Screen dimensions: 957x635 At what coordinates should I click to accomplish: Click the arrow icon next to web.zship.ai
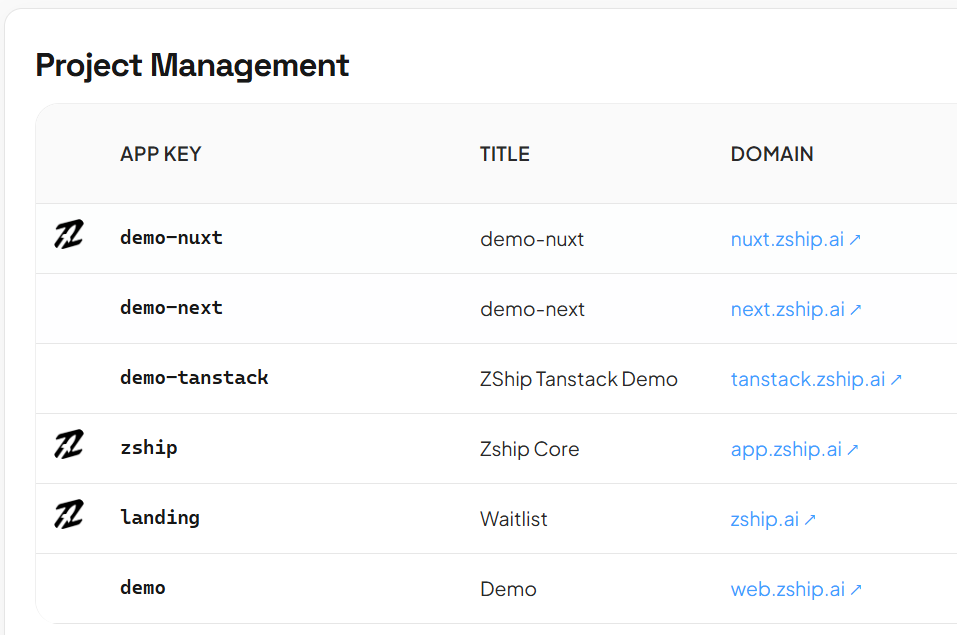point(857,588)
